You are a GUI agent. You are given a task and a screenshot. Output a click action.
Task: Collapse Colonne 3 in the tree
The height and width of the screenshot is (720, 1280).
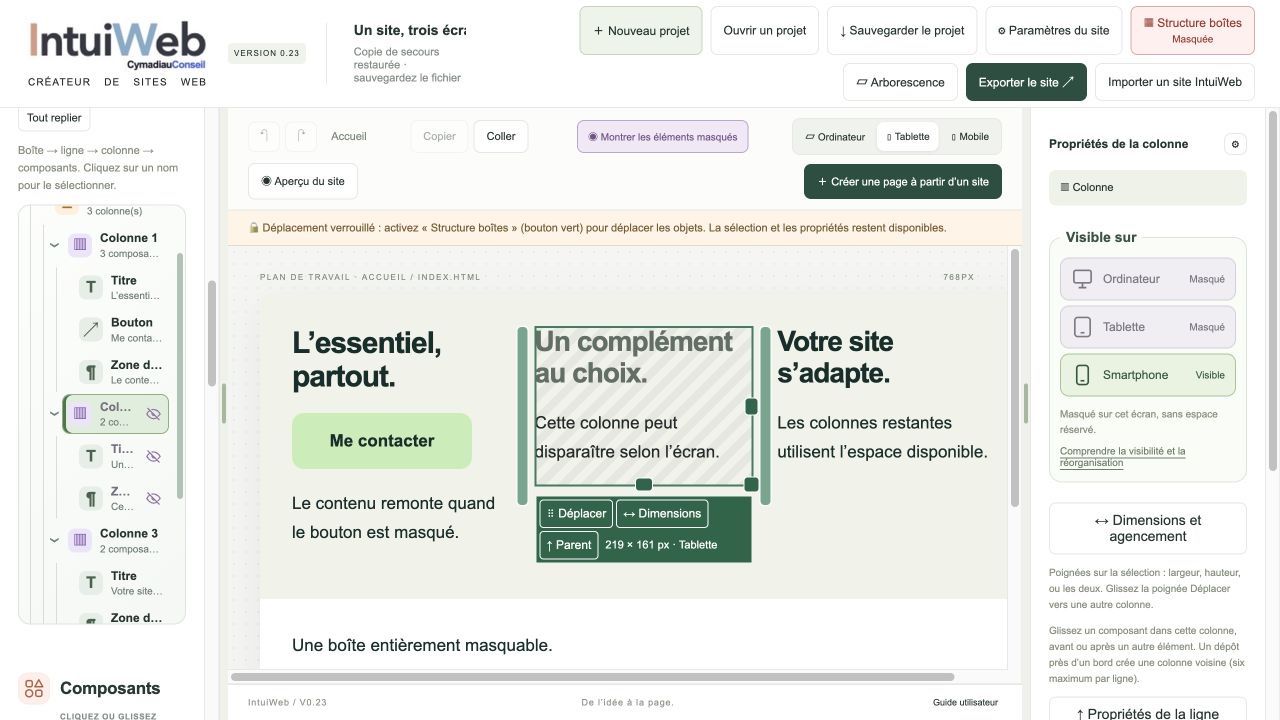pyautogui.click(x=54, y=540)
